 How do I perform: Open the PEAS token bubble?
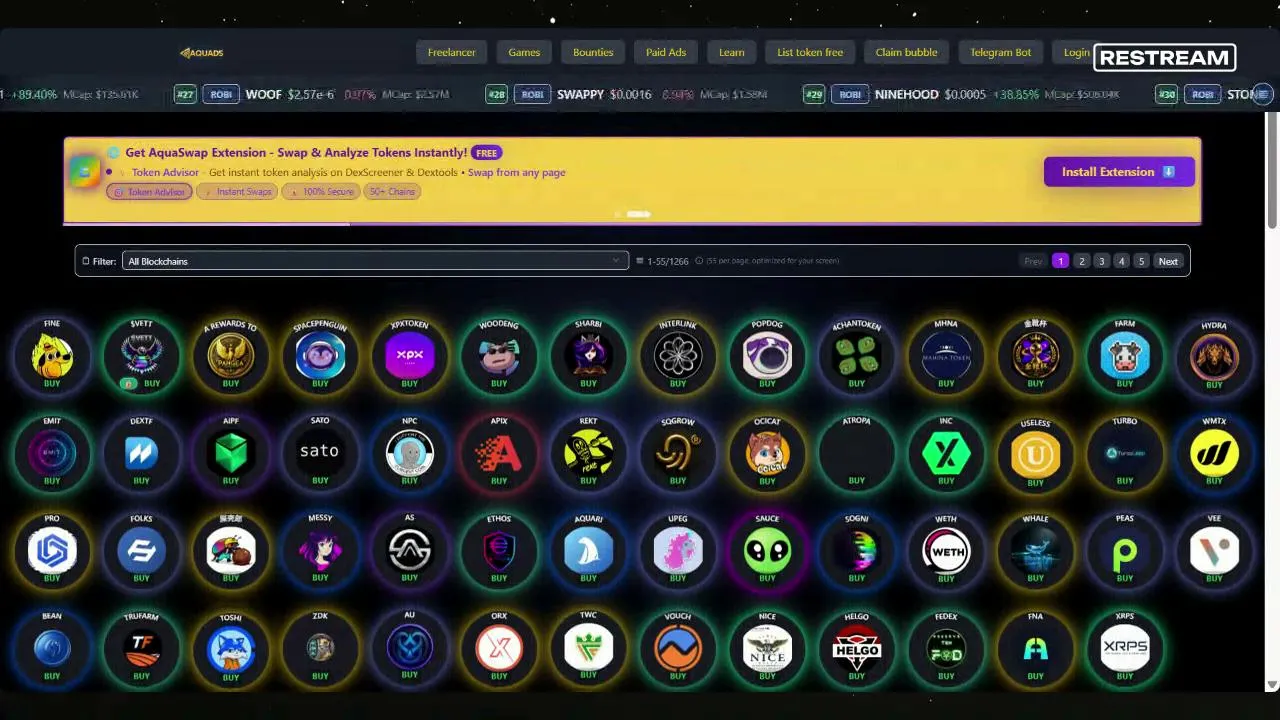coord(1125,550)
